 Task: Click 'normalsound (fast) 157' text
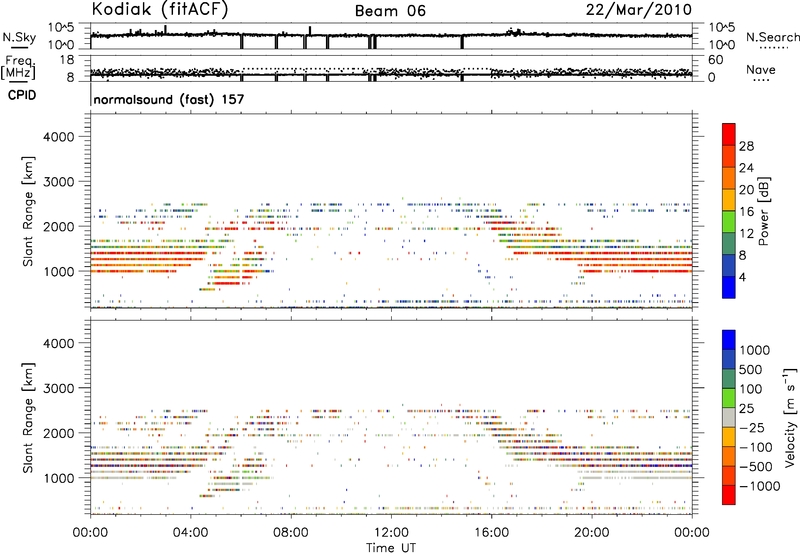coord(169,99)
